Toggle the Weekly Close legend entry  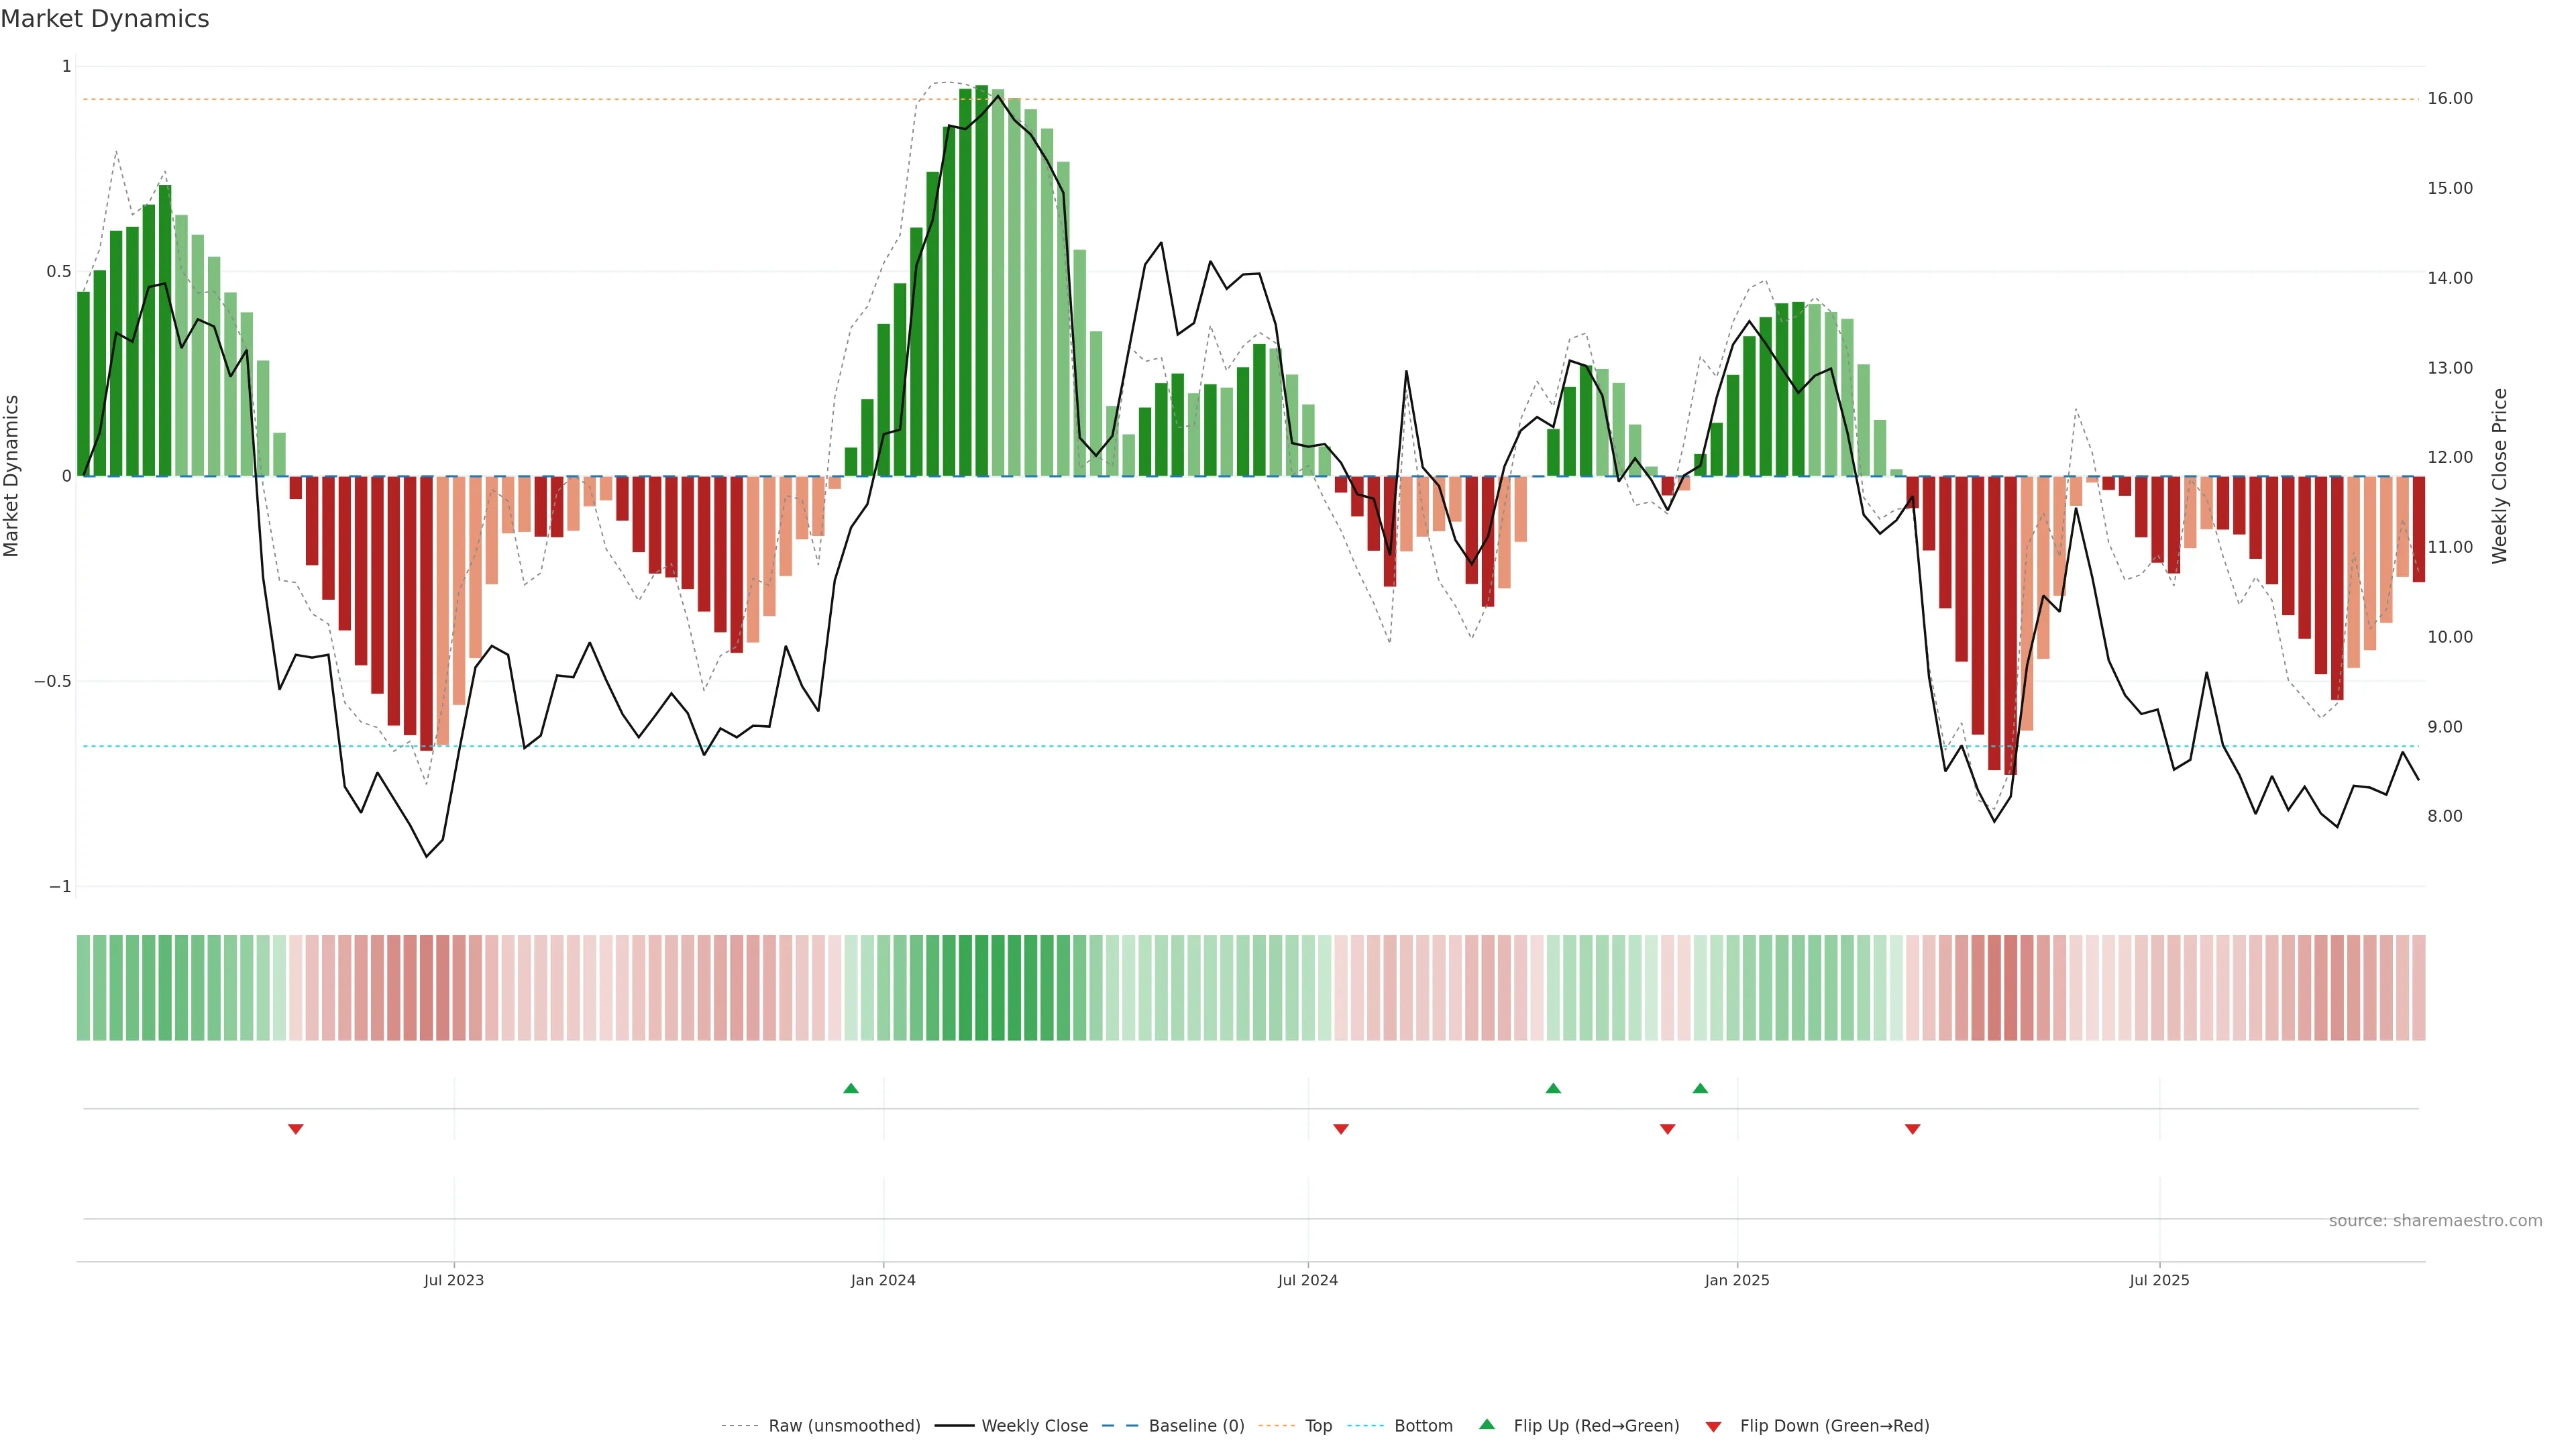click(x=1034, y=1426)
